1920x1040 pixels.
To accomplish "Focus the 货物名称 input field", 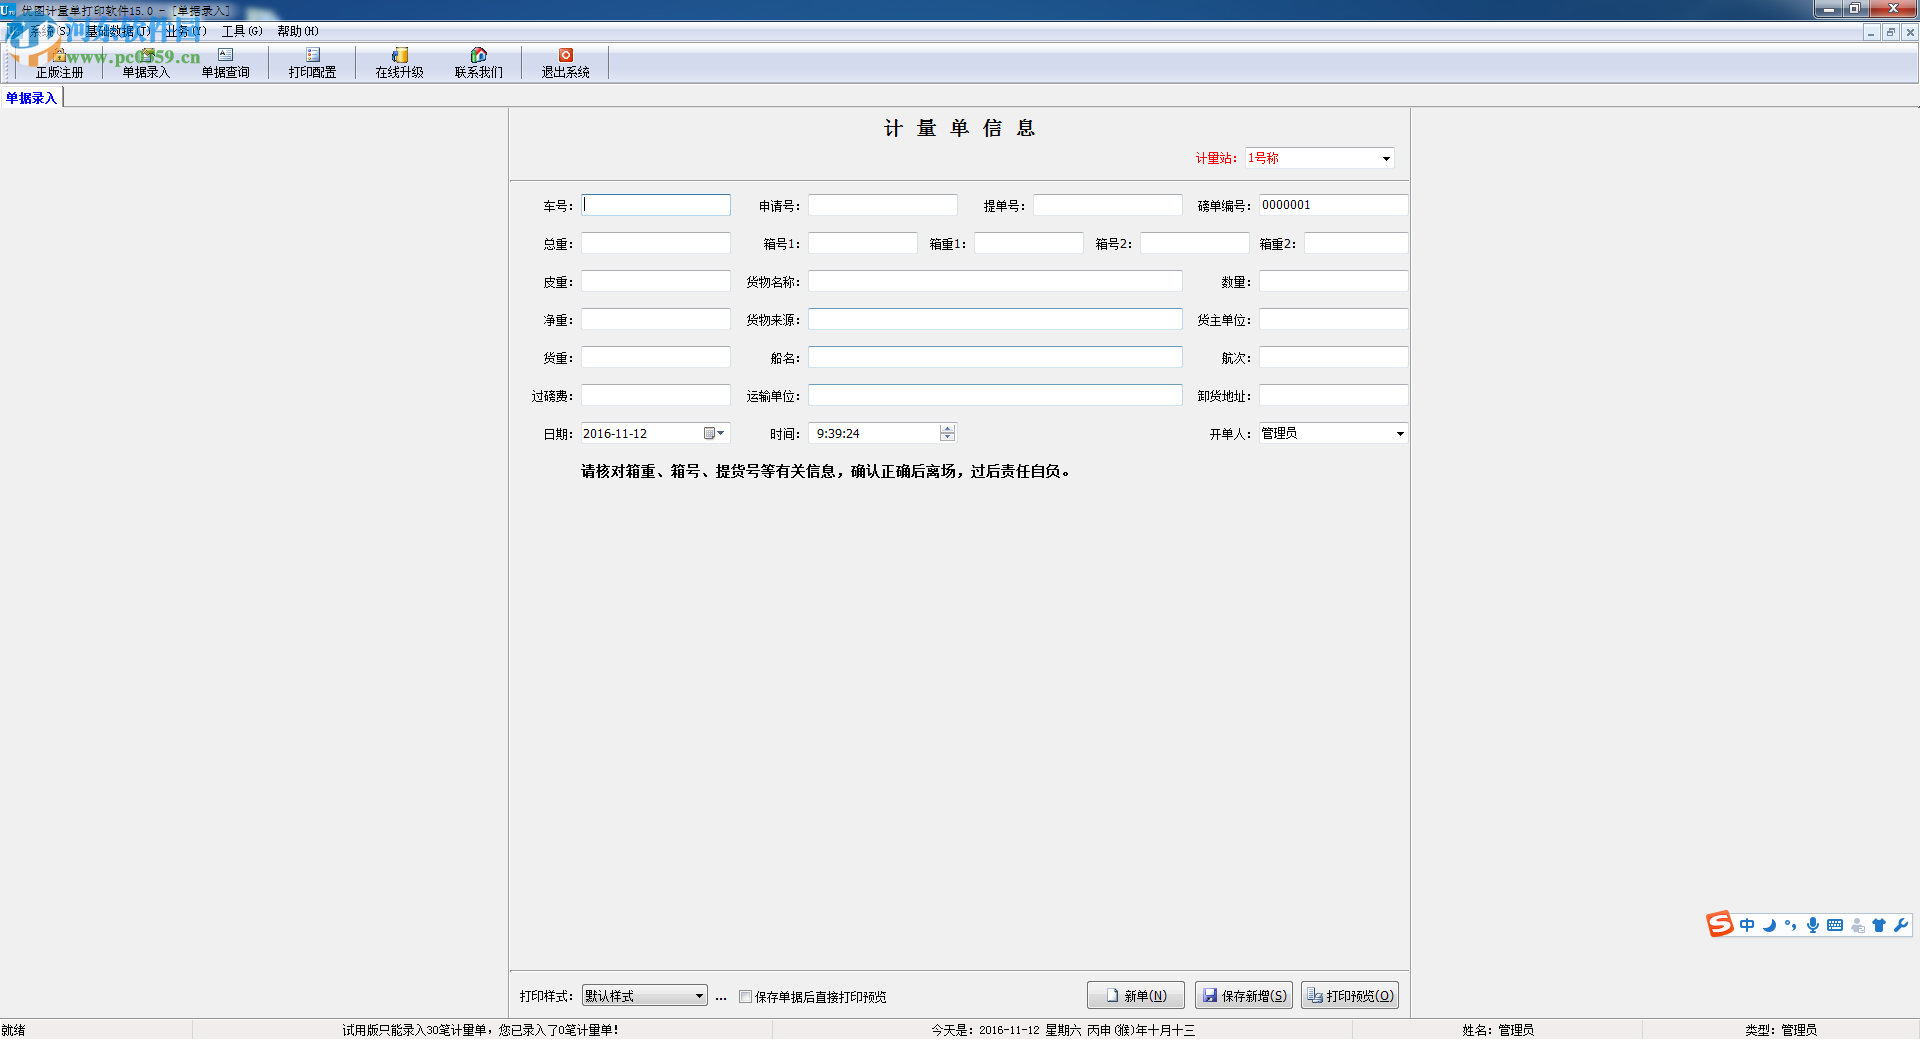I will click(996, 281).
